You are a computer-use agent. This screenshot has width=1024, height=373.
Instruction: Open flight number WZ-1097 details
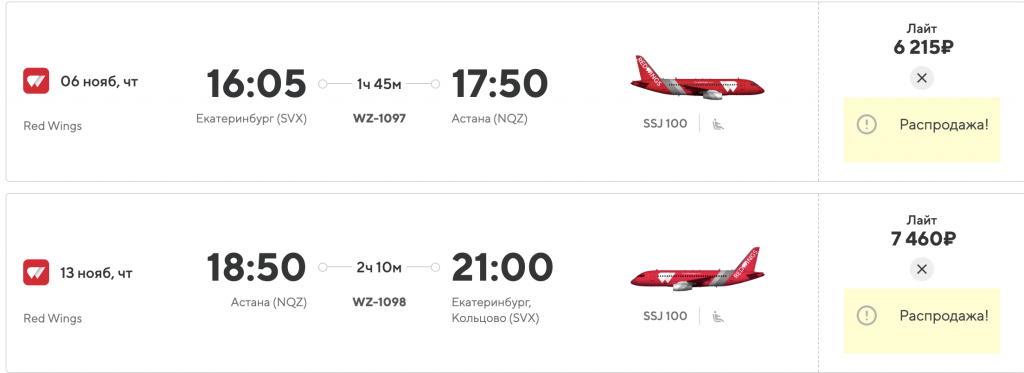pyautogui.click(x=379, y=119)
